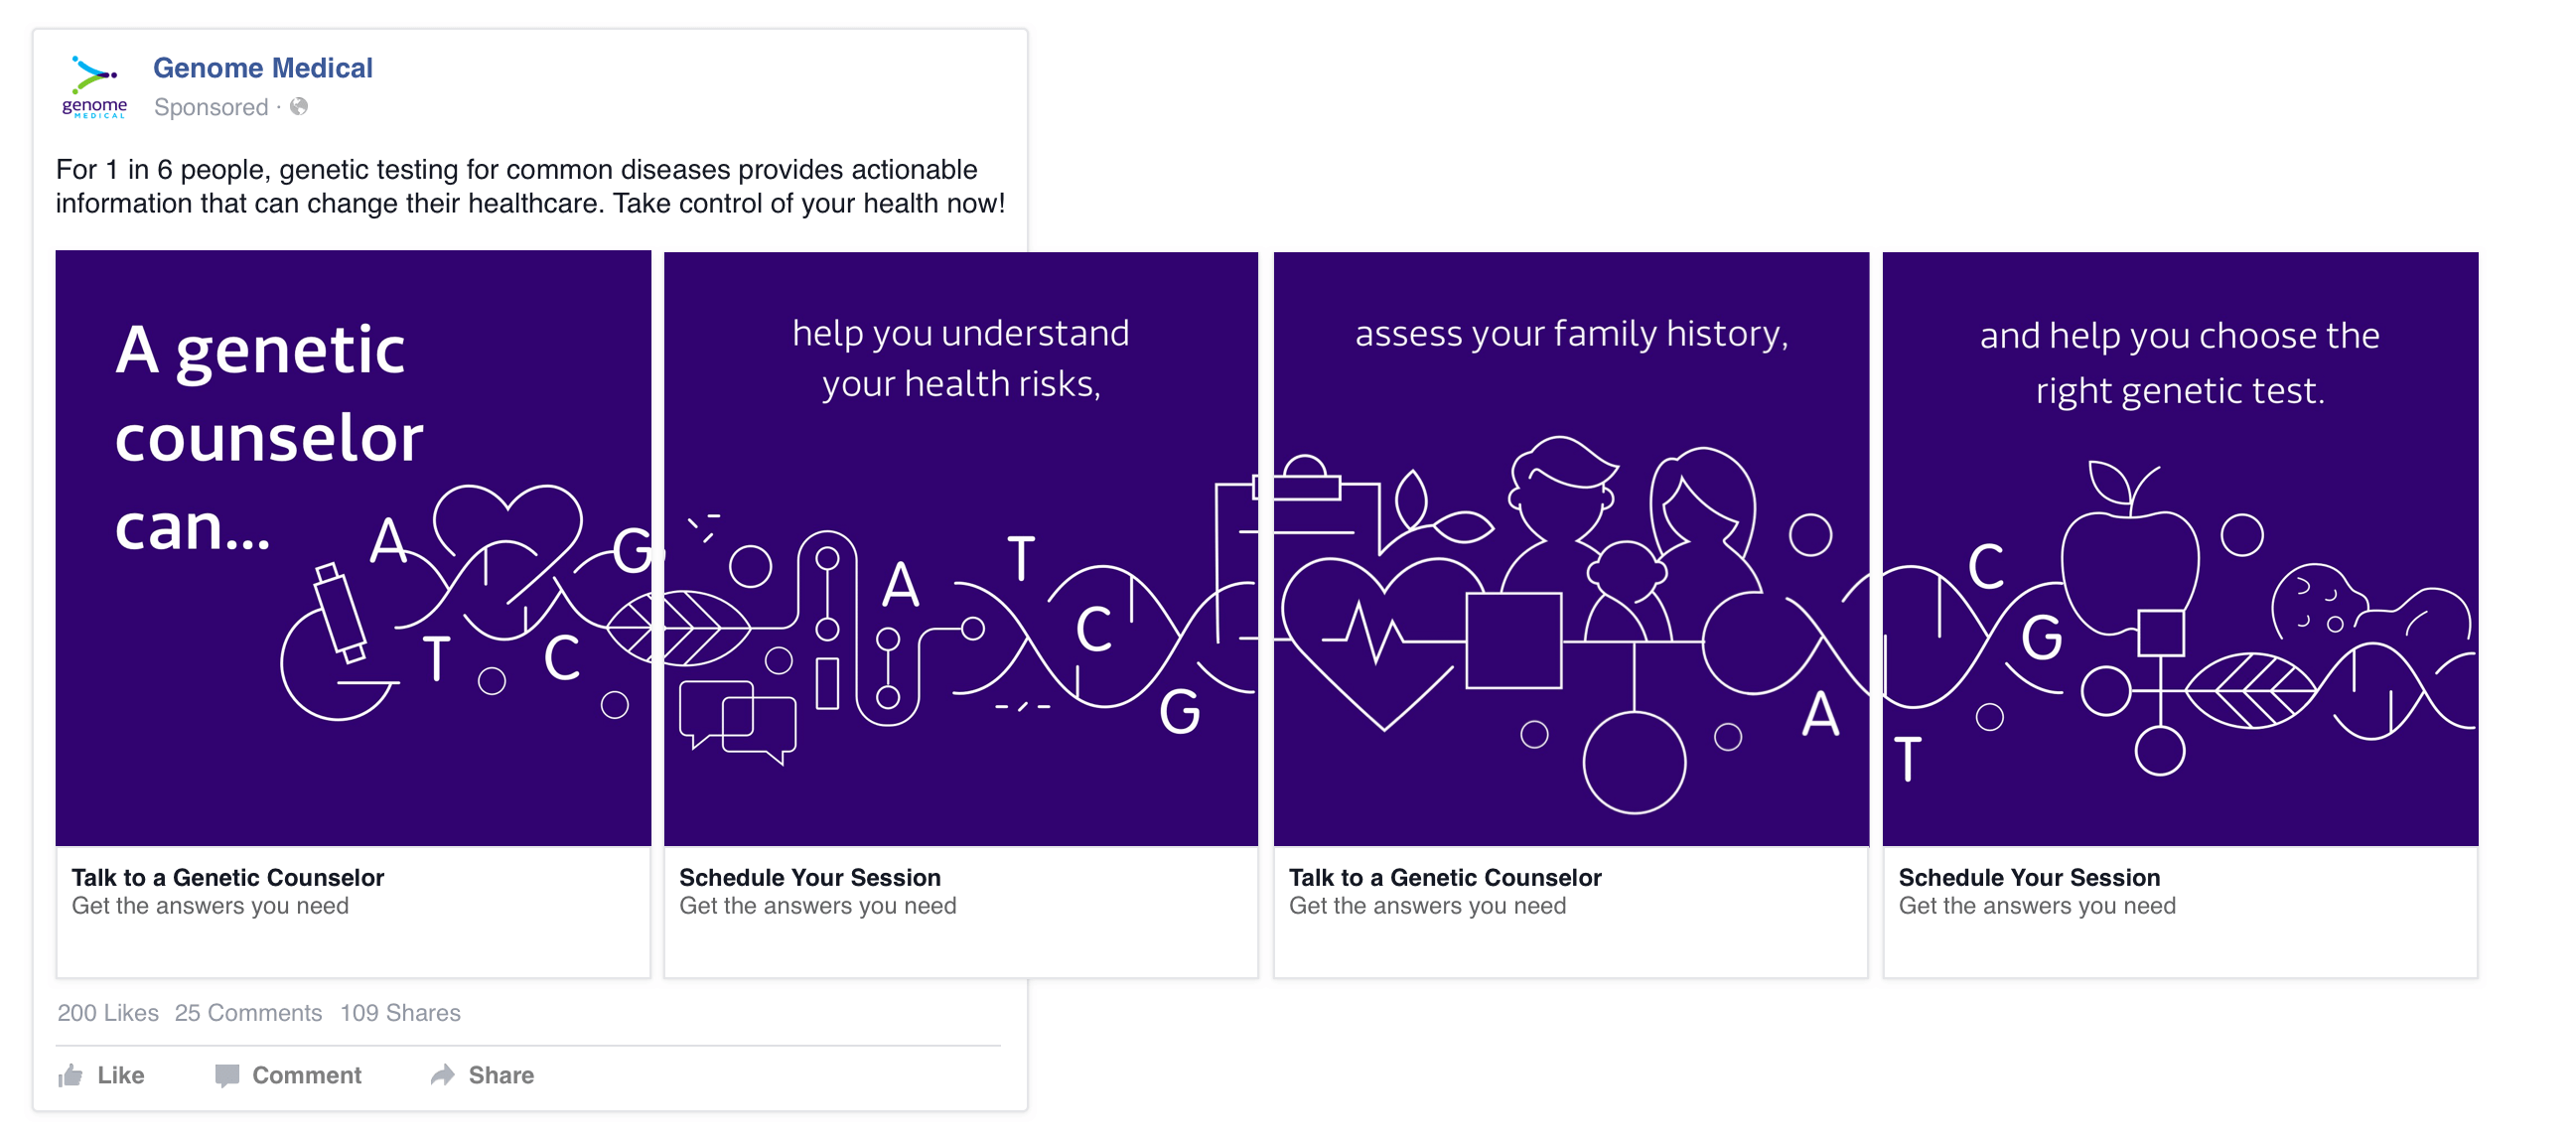View the 200 Likes count

[108, 1013]
